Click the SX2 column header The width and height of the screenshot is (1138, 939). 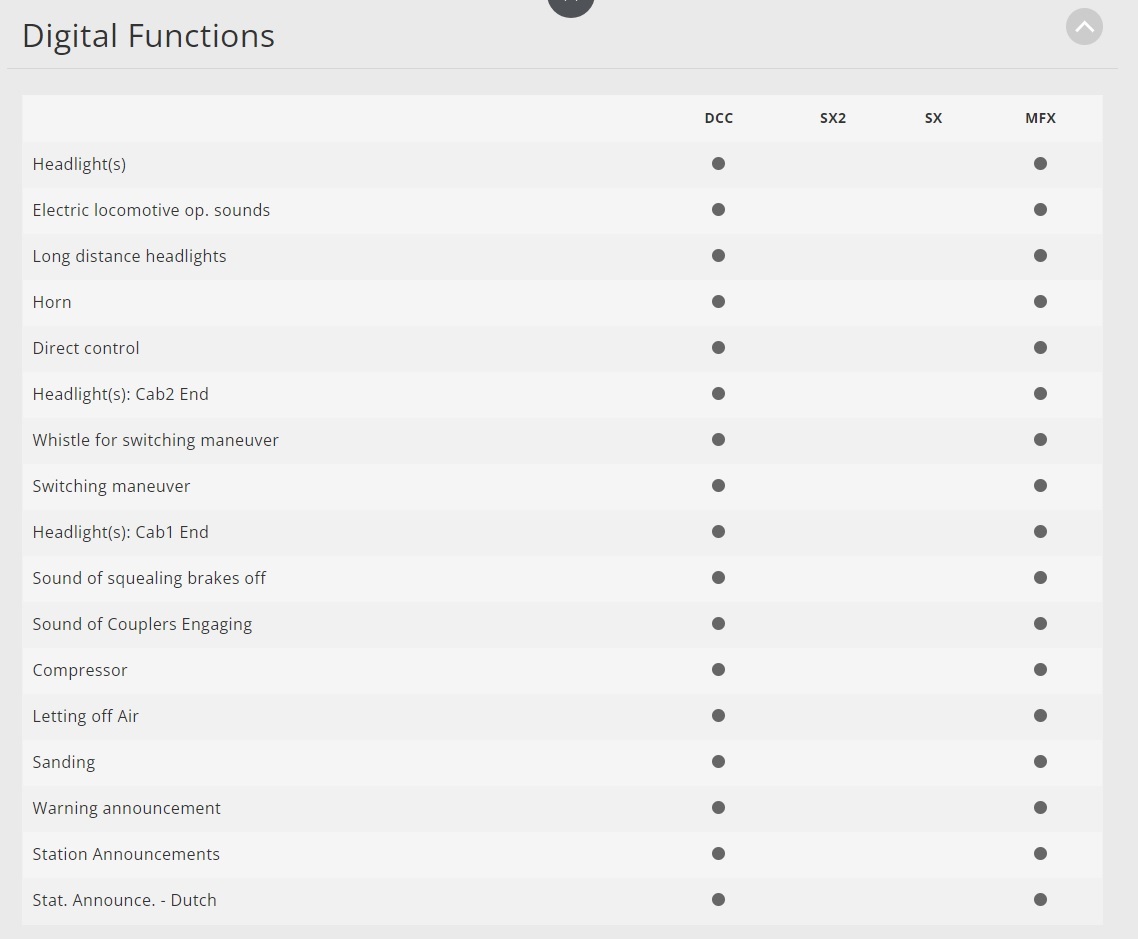pos(832,118)
